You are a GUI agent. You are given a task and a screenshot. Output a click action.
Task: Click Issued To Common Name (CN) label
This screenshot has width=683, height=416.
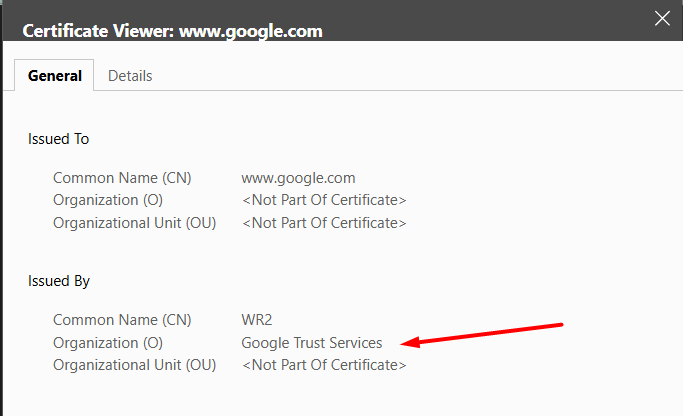[122, 178]
